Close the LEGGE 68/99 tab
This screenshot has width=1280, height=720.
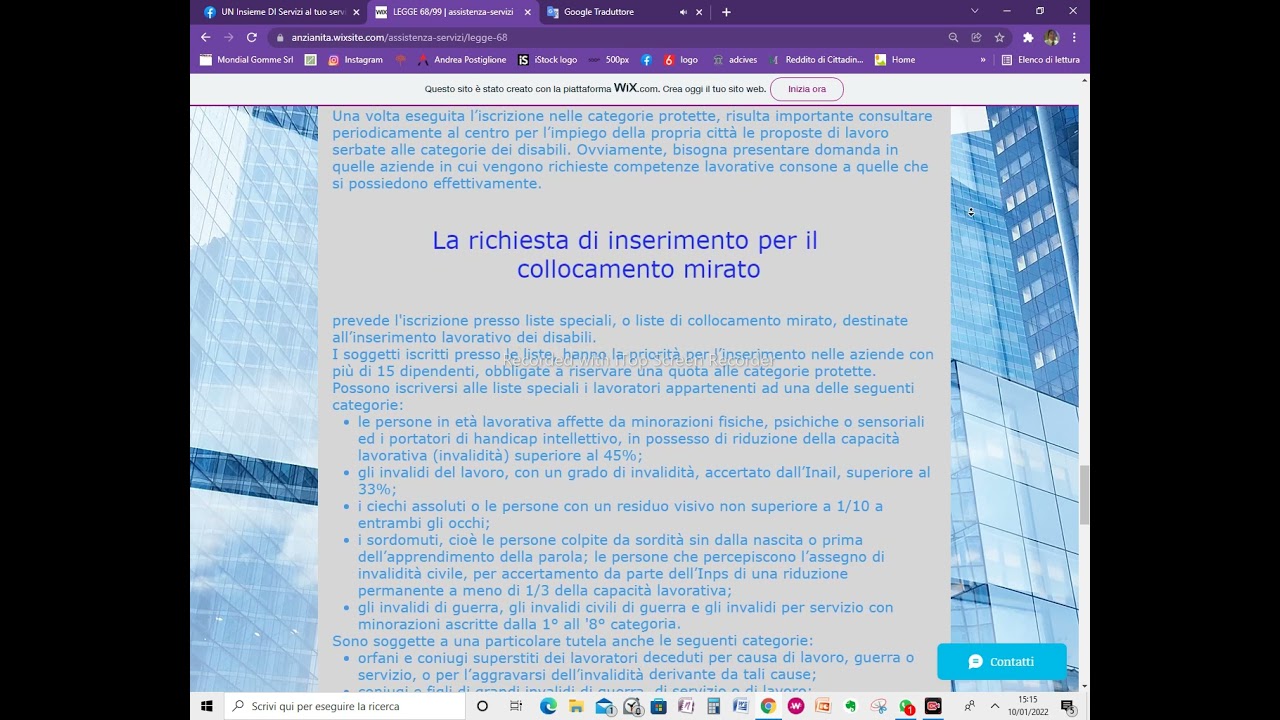(527, 12)
